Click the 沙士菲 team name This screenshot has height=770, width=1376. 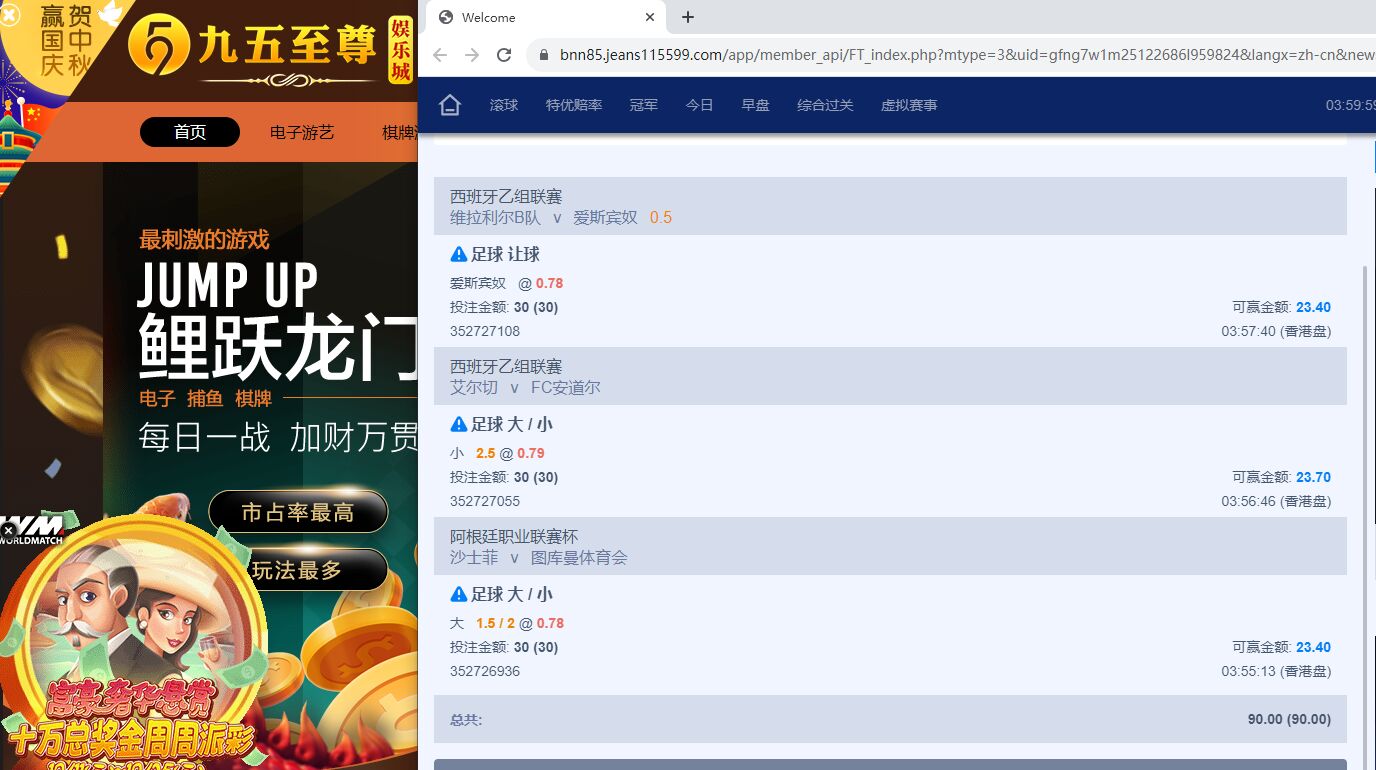[x=474, y=557]
